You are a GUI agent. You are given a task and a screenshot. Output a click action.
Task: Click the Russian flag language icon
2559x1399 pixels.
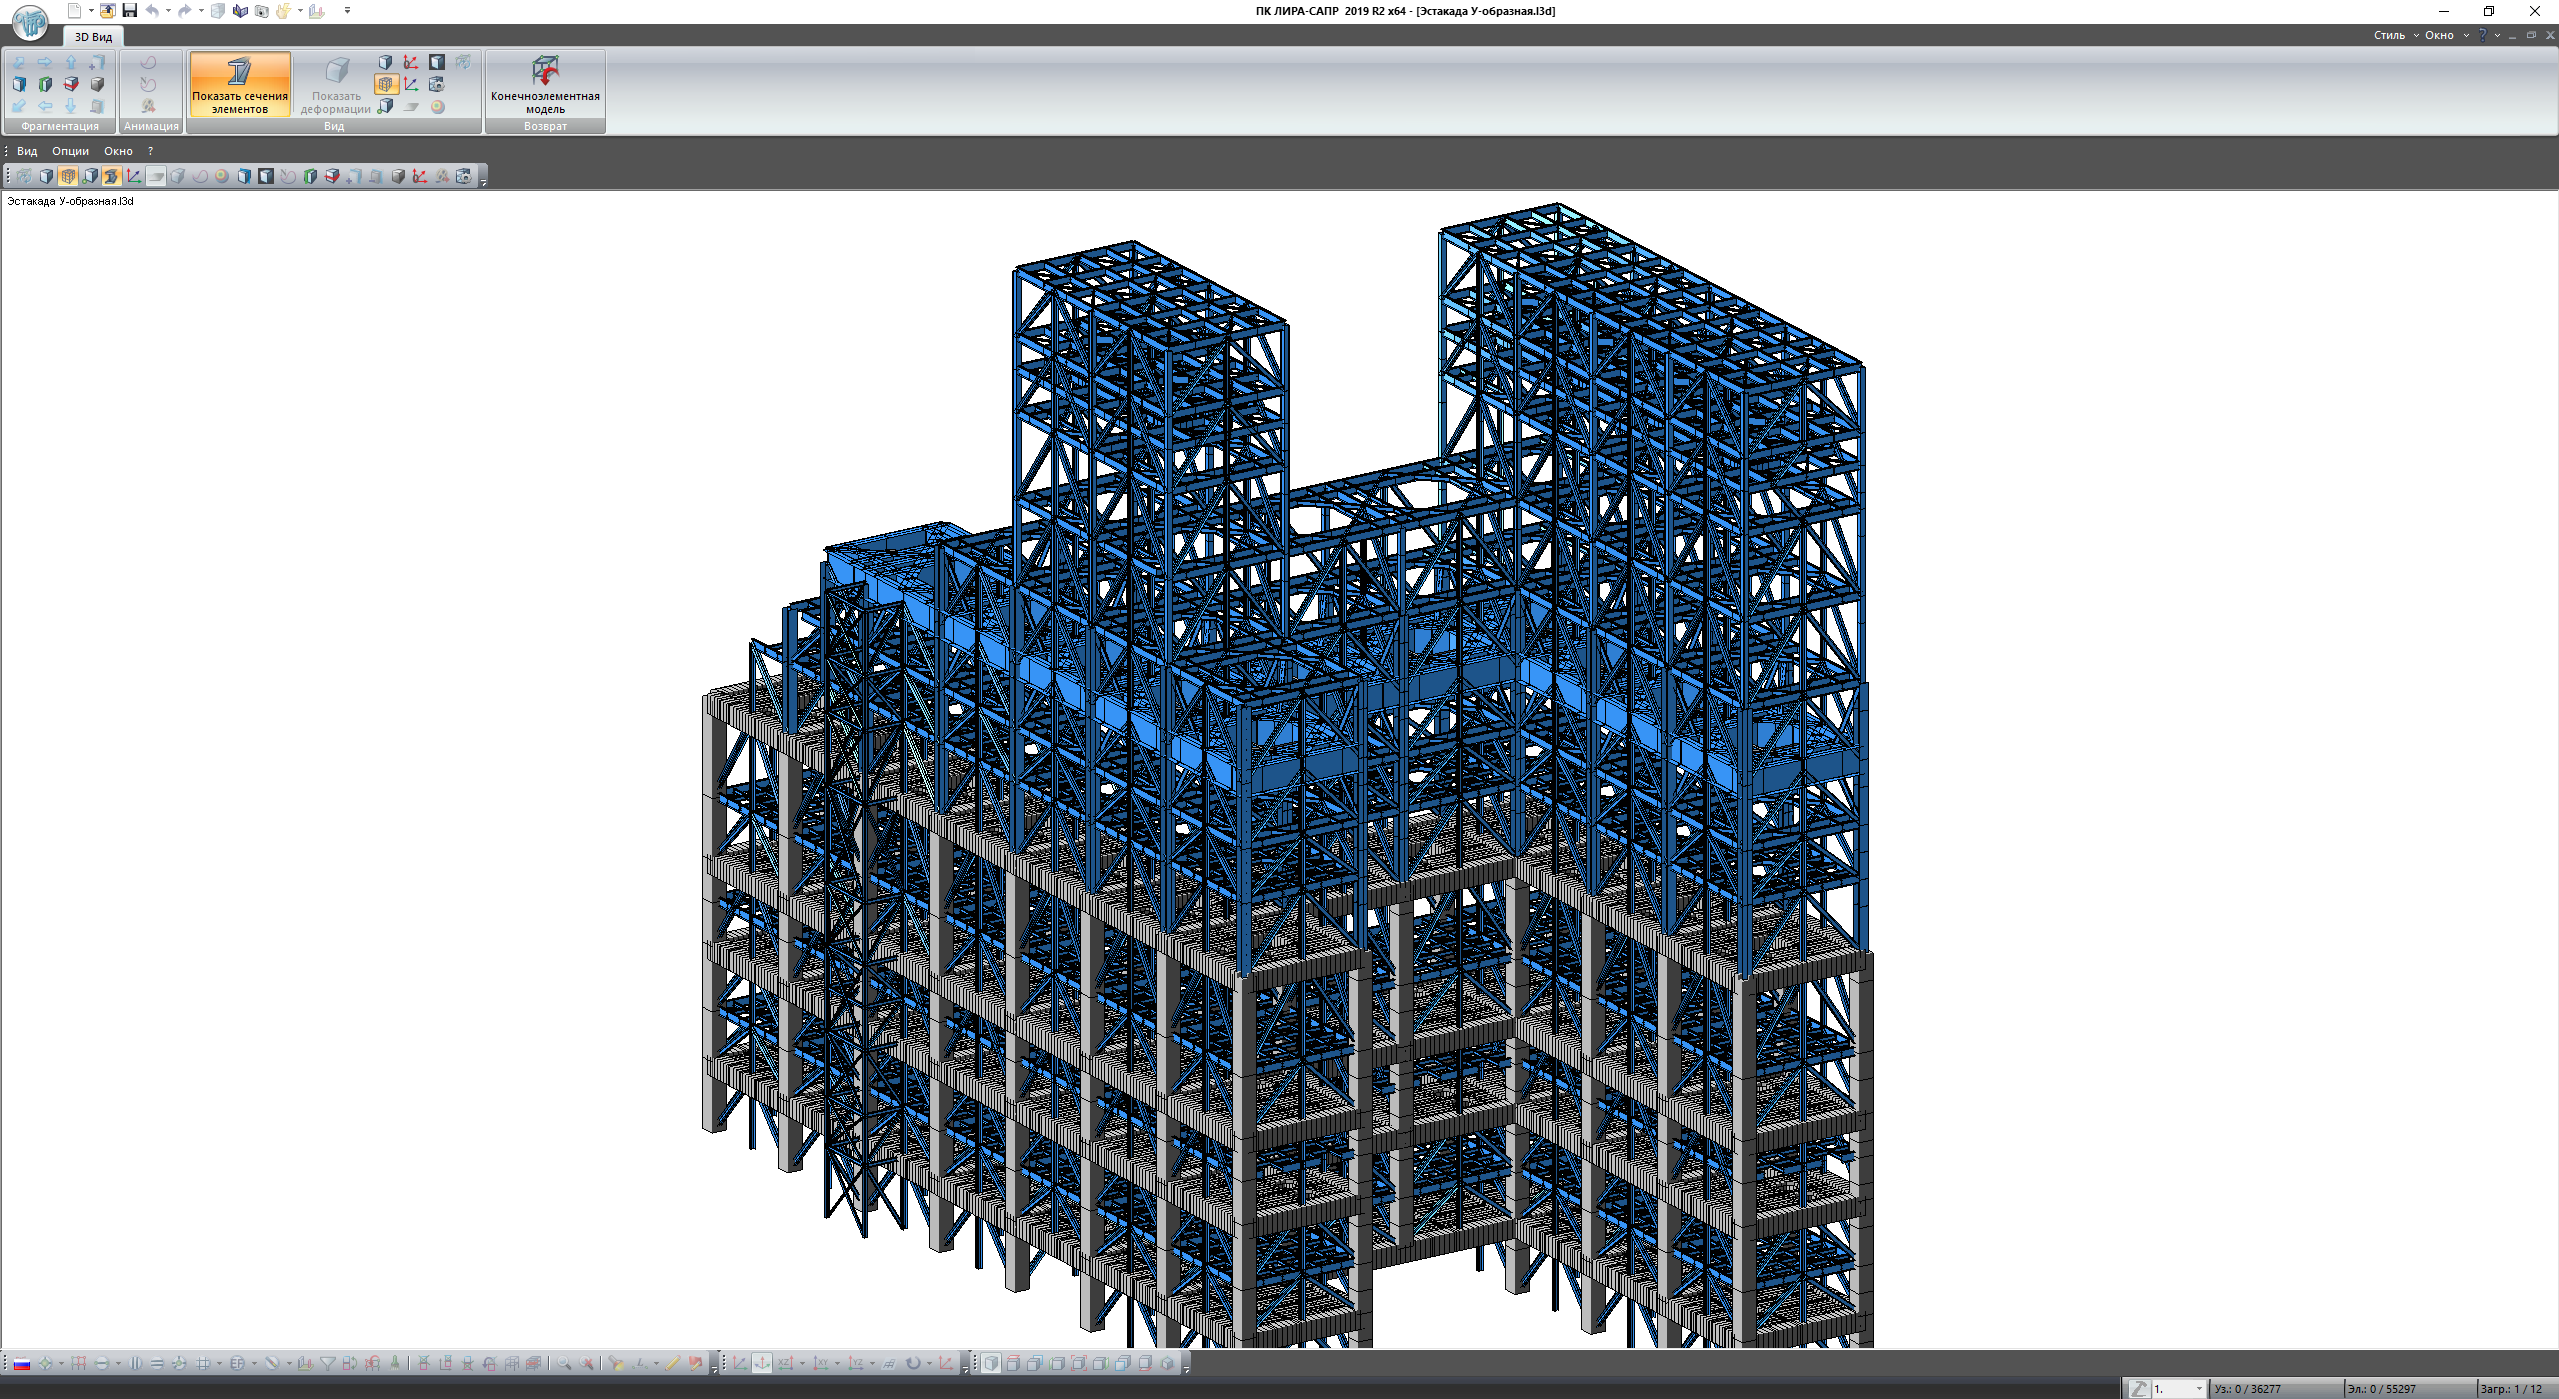(x=21, y=1363)
